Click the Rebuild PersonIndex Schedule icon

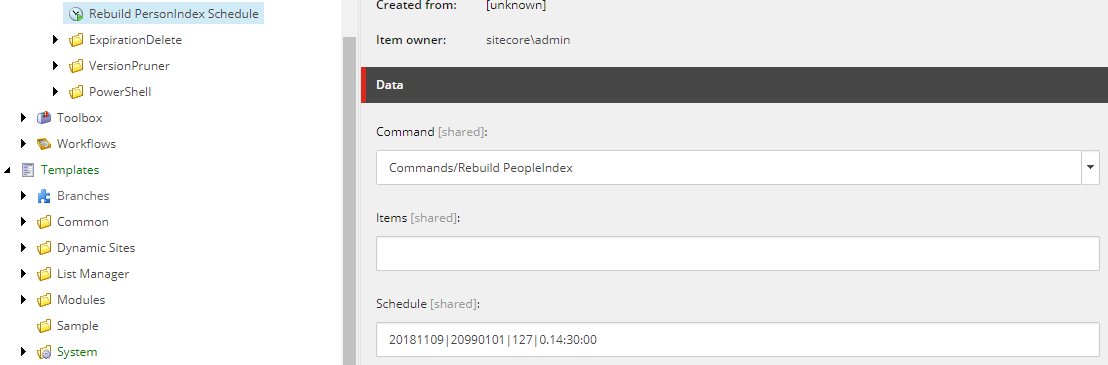coord(76,13)
